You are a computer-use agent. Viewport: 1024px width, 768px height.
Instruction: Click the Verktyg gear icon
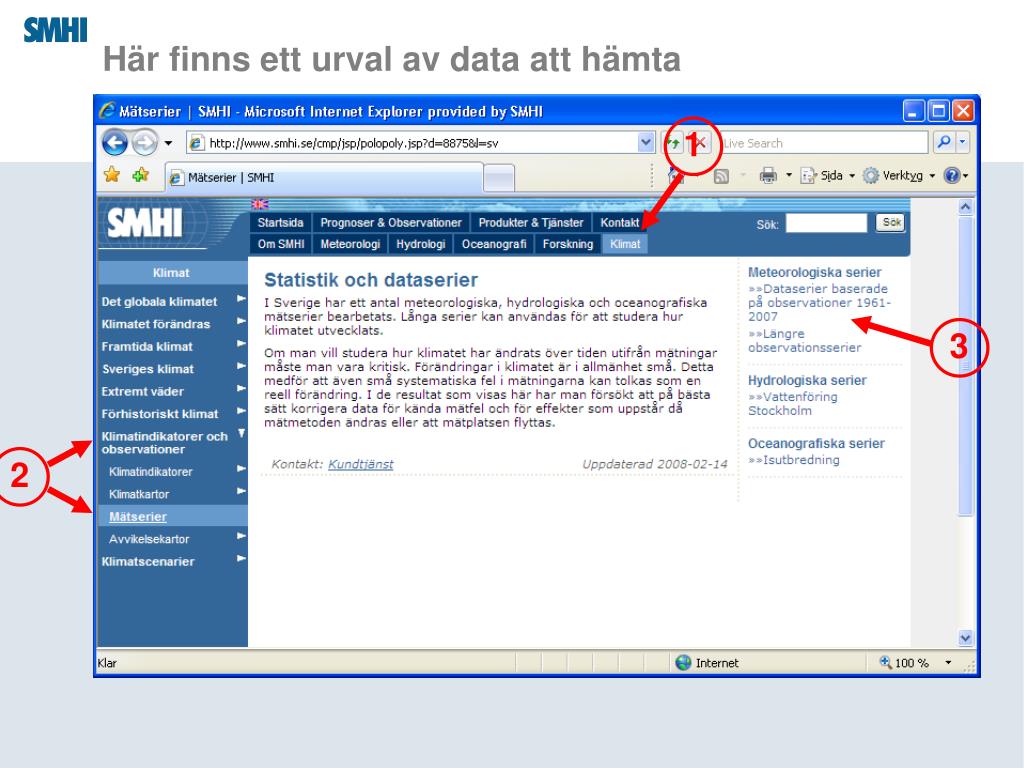click(x=871, y=176)
